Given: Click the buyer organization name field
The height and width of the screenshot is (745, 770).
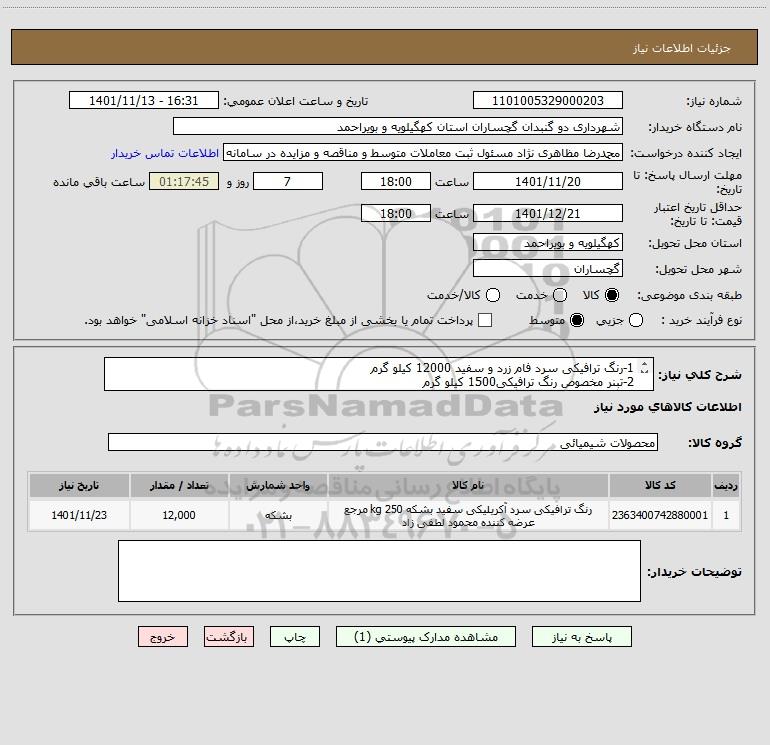Looking at the screenshot, I should click(398, 127).
